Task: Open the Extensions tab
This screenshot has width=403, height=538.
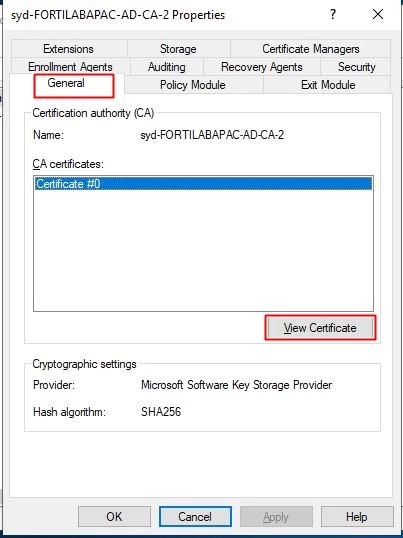Action: 69,49
